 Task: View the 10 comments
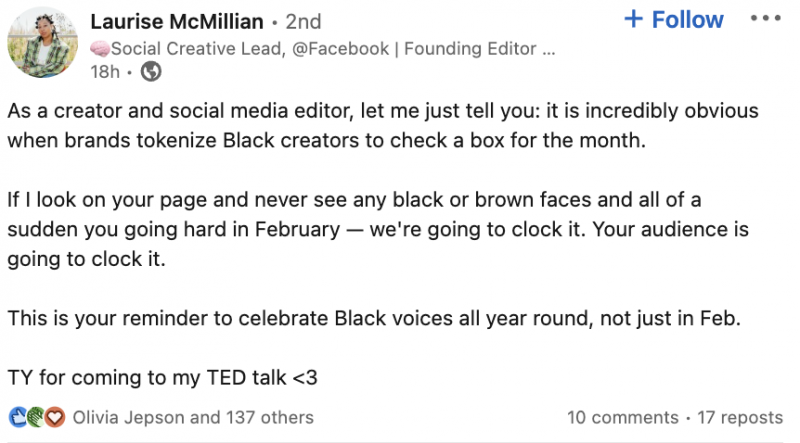pyautogui.click(x=622, y=417)
